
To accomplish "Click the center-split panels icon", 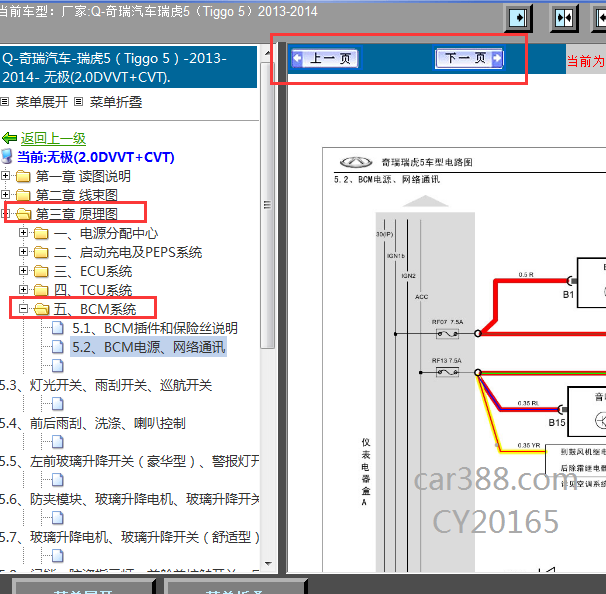I will [564, 18].
